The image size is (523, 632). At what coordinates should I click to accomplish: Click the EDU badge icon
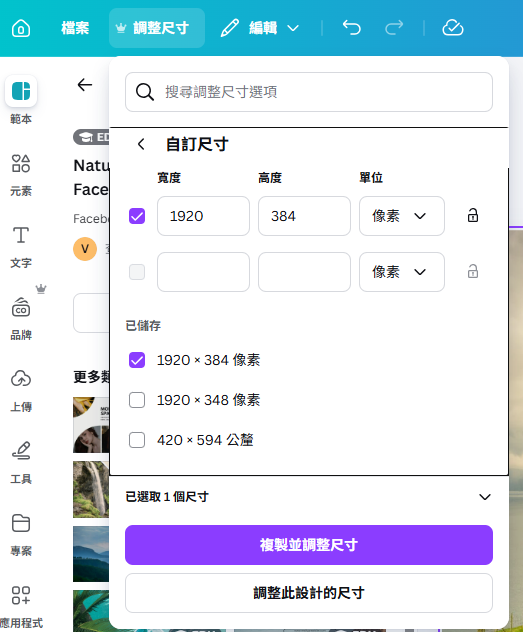point(92,137)
